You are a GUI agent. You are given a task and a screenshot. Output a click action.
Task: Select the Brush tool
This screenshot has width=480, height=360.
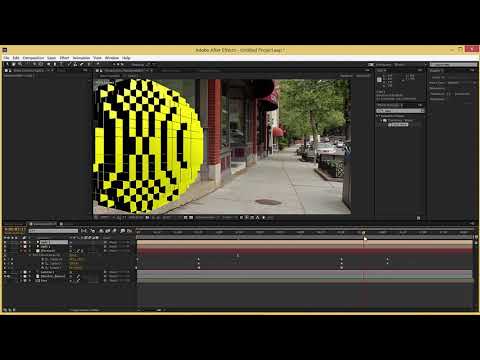pos(69,64)
